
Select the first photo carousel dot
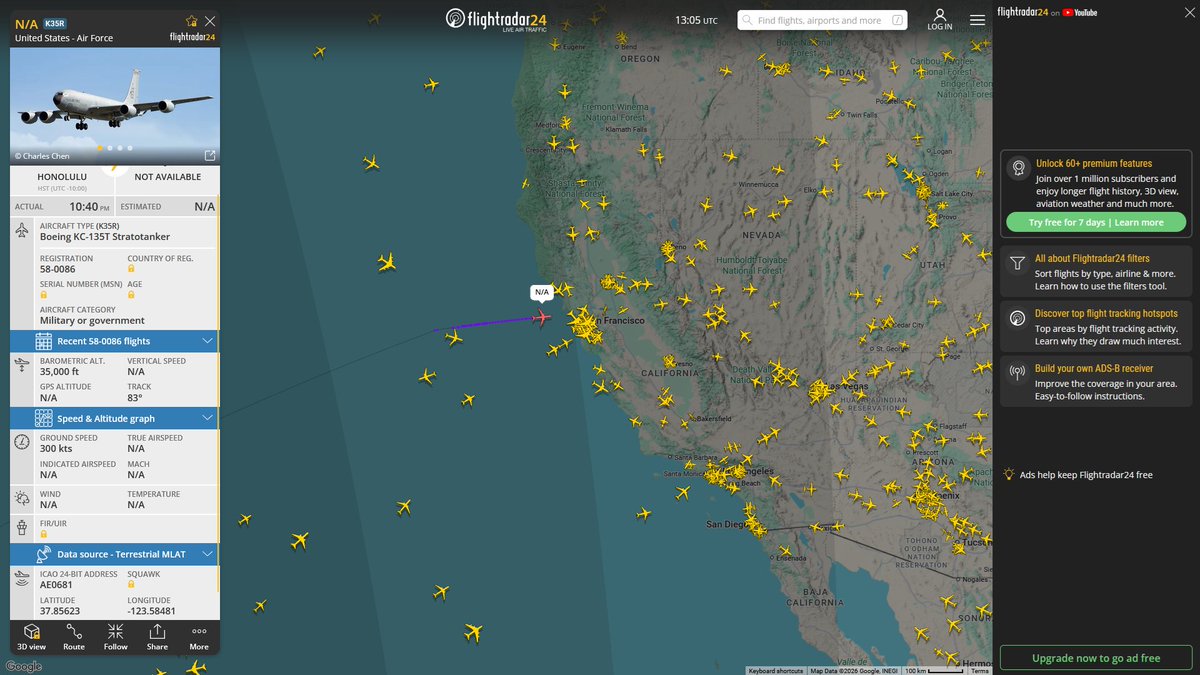[100, 148]
